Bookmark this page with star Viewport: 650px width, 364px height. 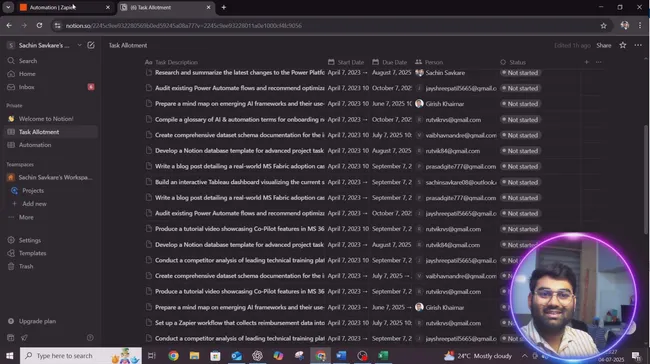[604, 26]
